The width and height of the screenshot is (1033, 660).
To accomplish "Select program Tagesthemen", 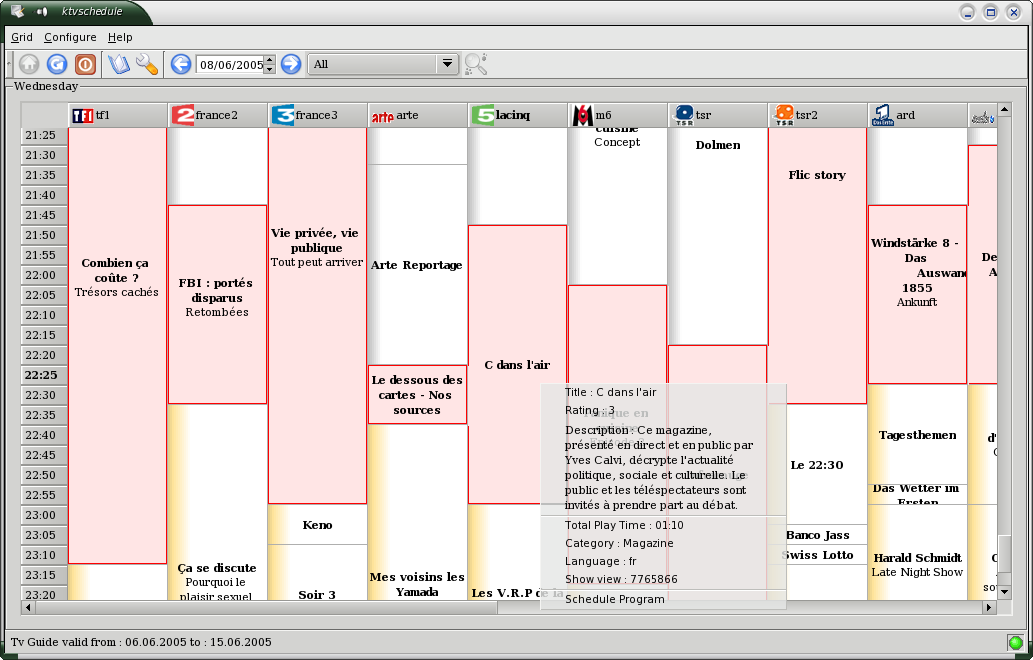I will (x=917, y=435).
